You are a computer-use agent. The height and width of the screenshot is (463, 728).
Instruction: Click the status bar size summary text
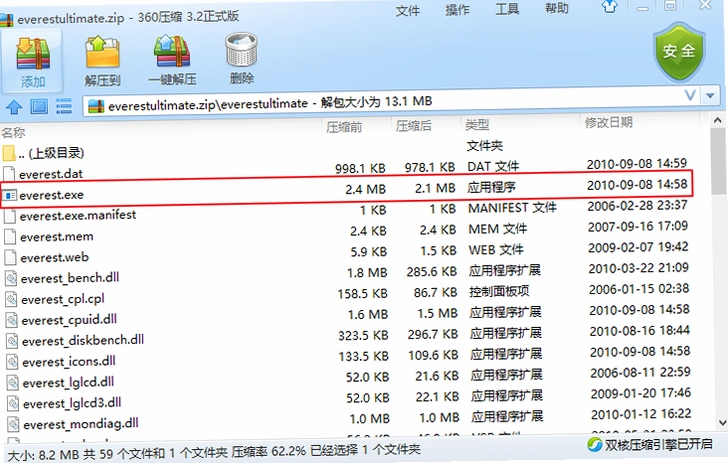tap(214, 451)
